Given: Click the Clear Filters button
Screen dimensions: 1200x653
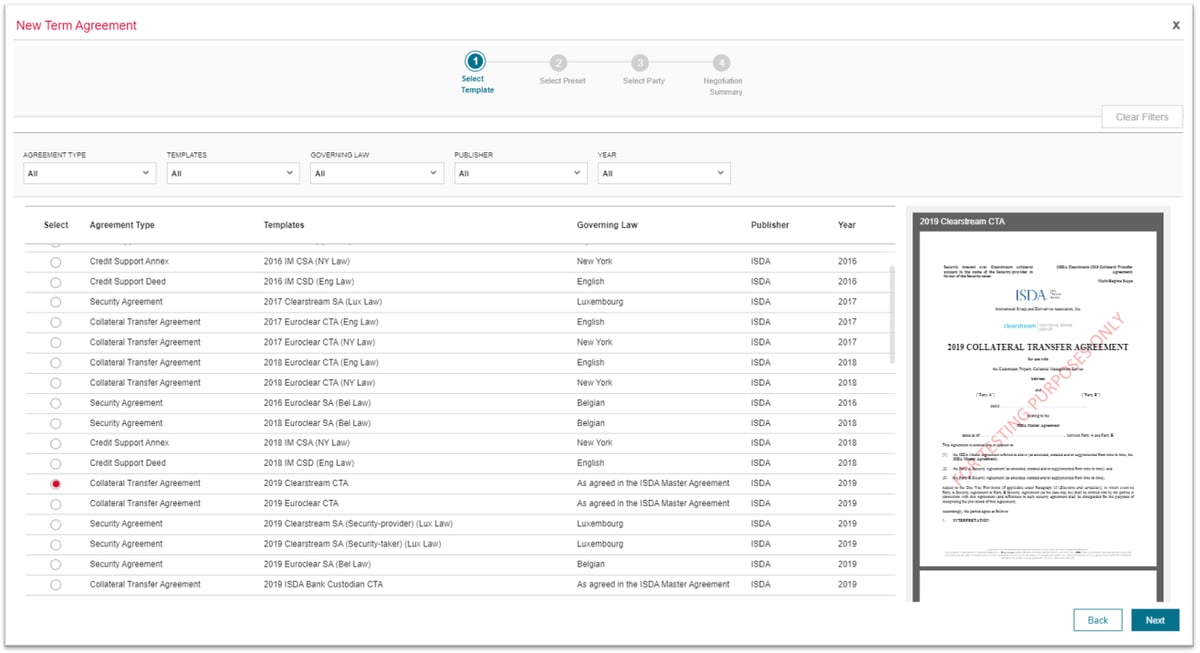Looking at the screenshot, I should click(1142, 117).
